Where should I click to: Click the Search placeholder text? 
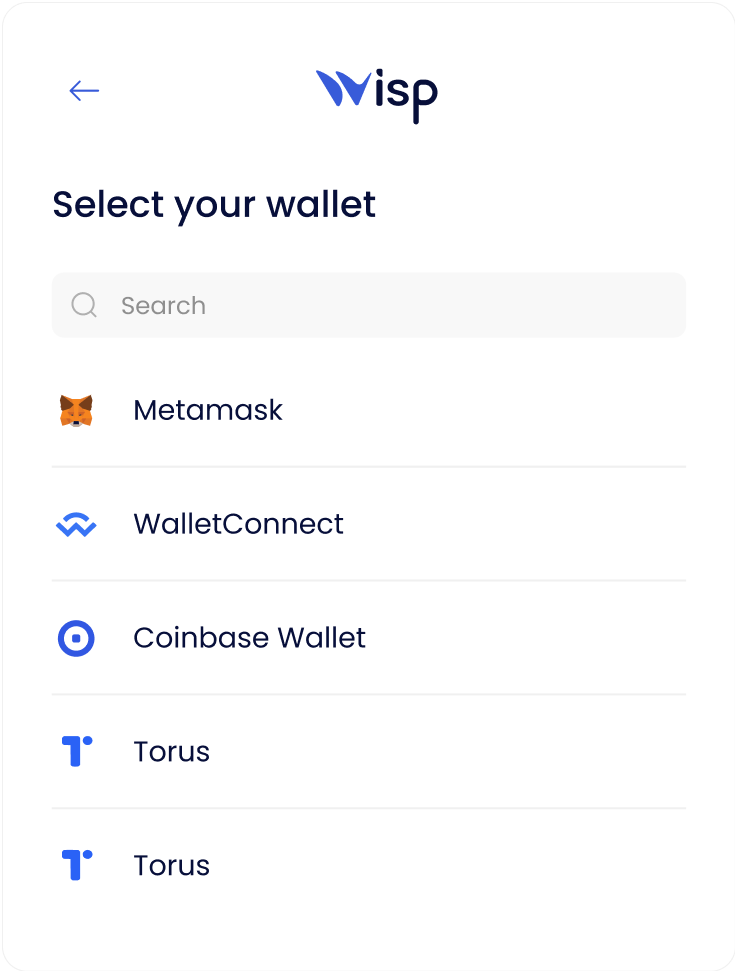coord(163,305)
